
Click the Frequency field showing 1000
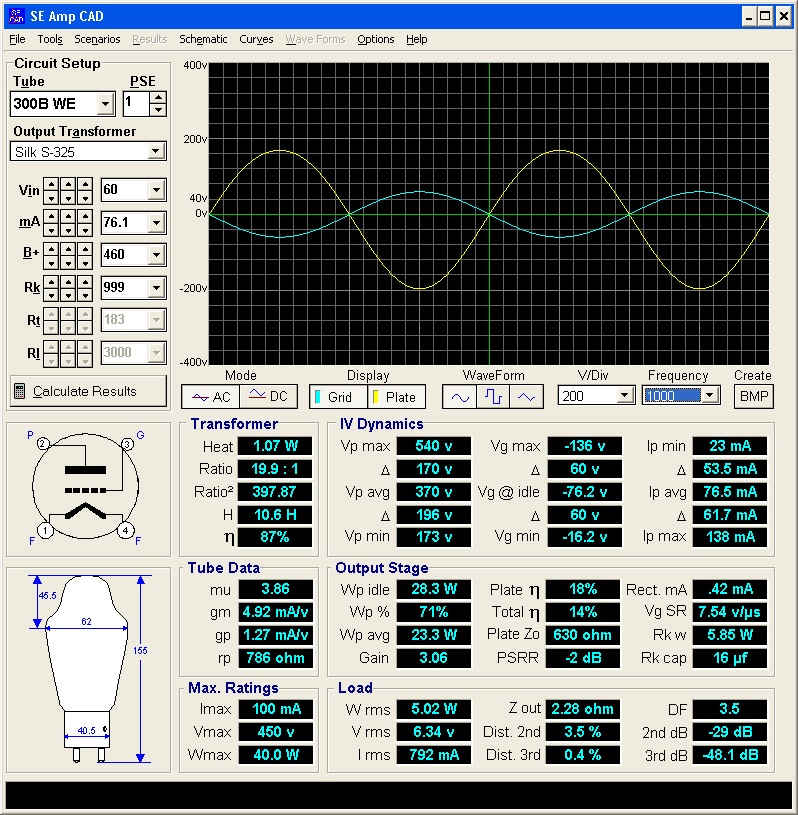[673, 396]
